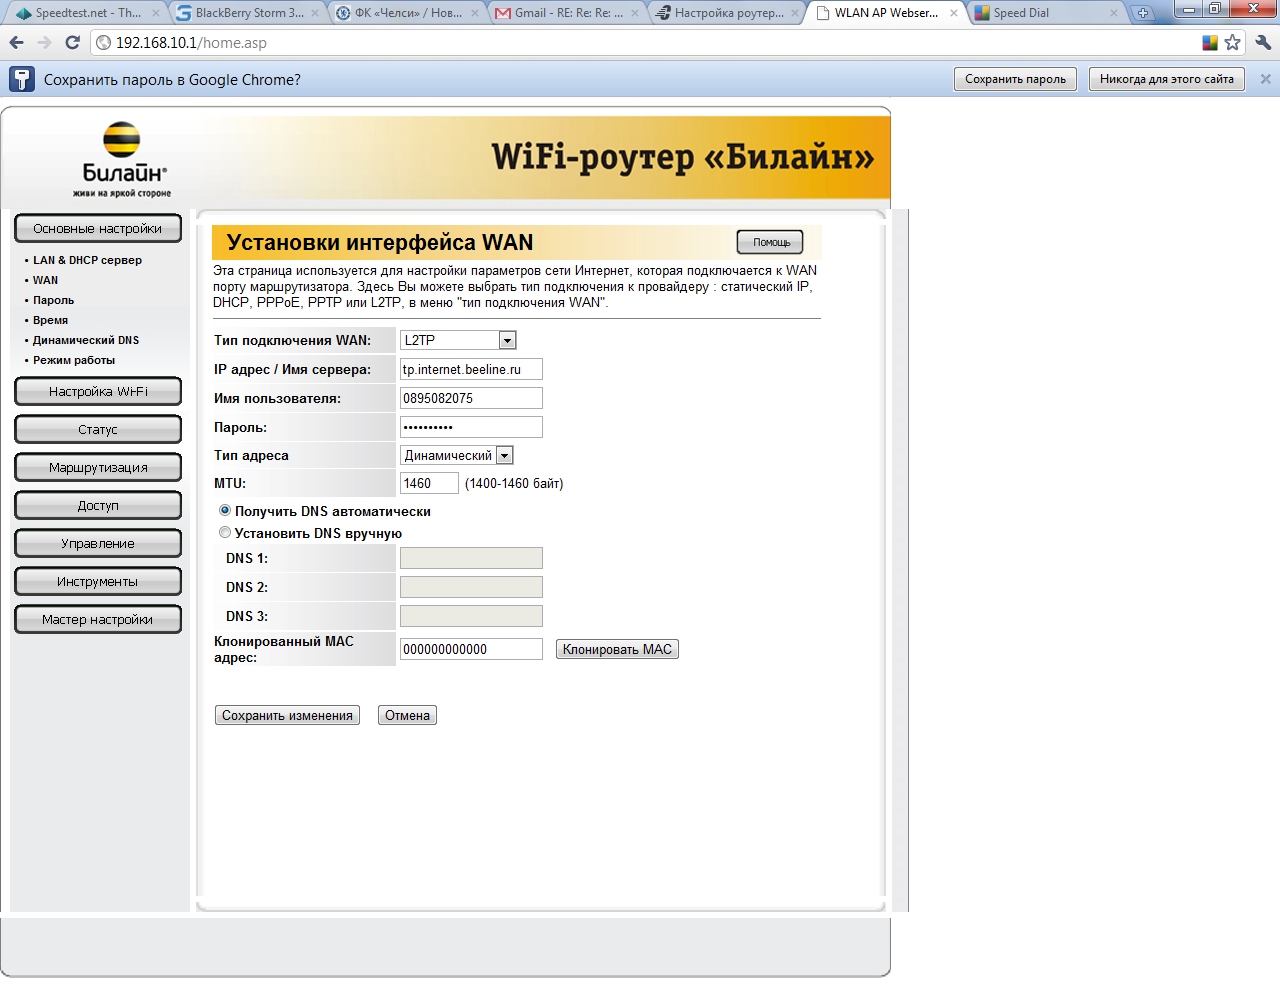Click the browser Back arrow
This screenshot has height=984, width=1280.
(16, 43)
